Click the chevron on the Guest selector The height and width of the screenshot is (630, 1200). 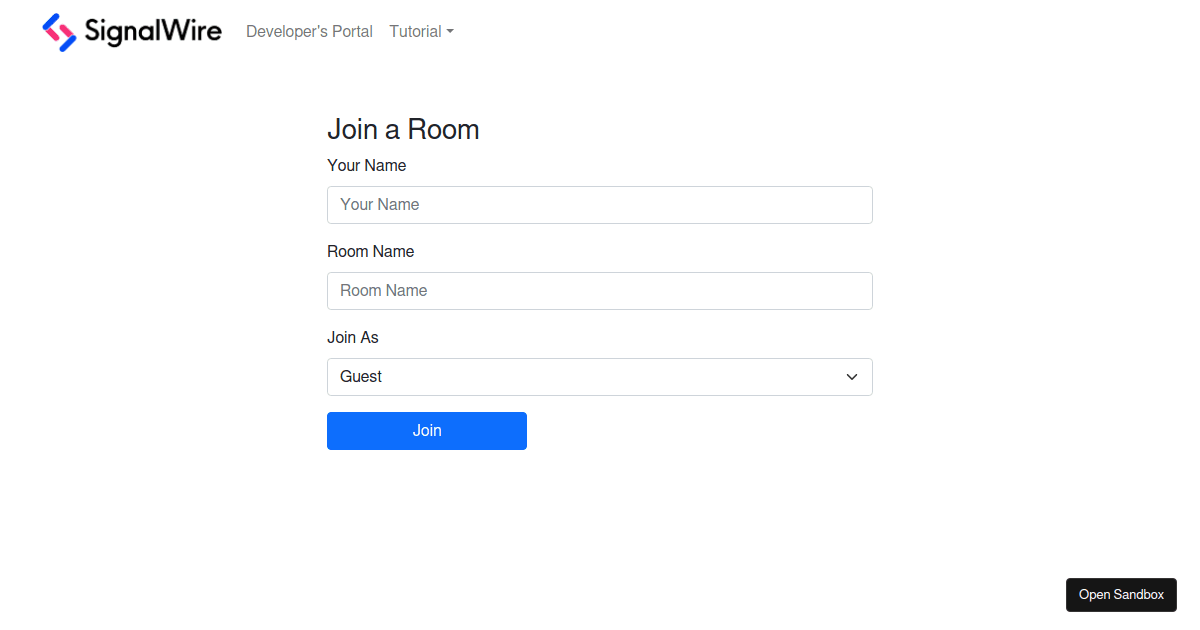(851, 377)
